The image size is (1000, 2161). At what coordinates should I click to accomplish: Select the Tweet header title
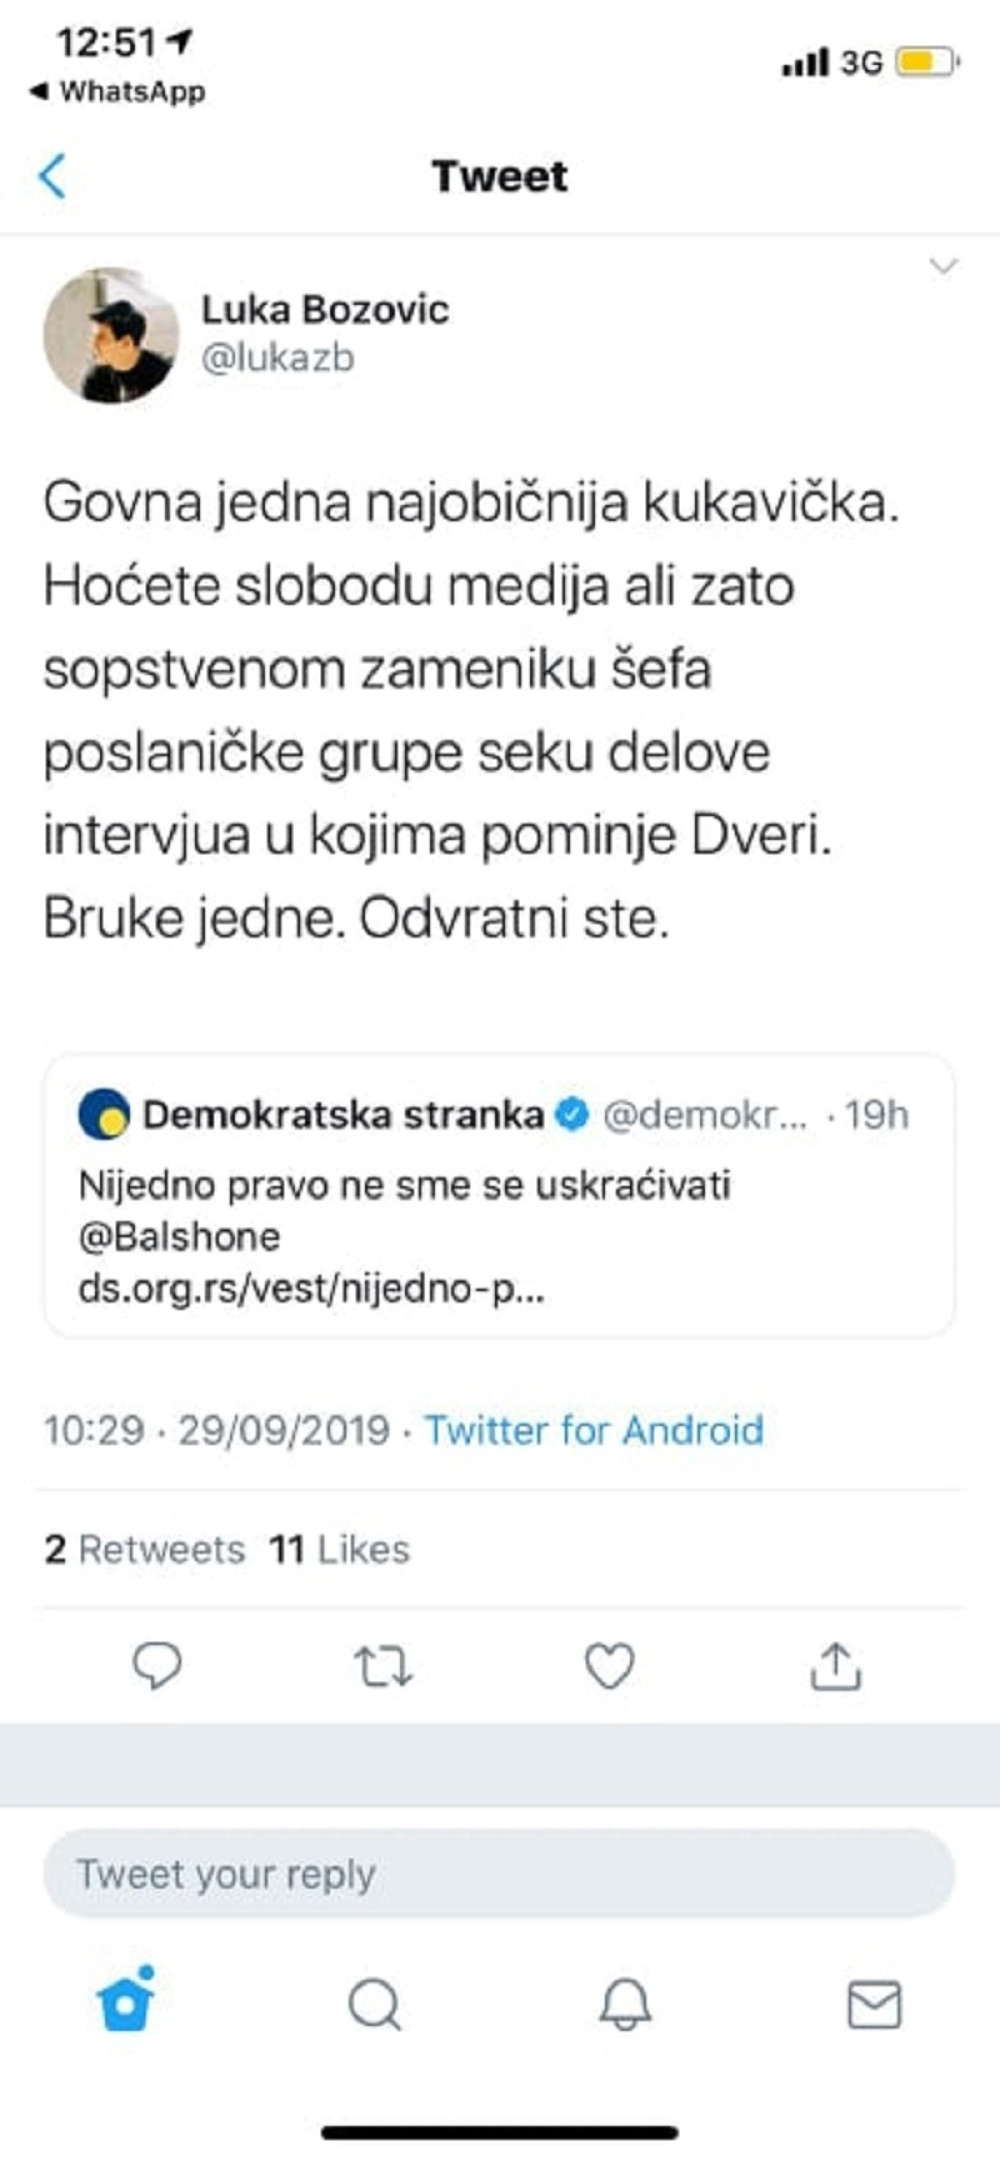(498, 175)
